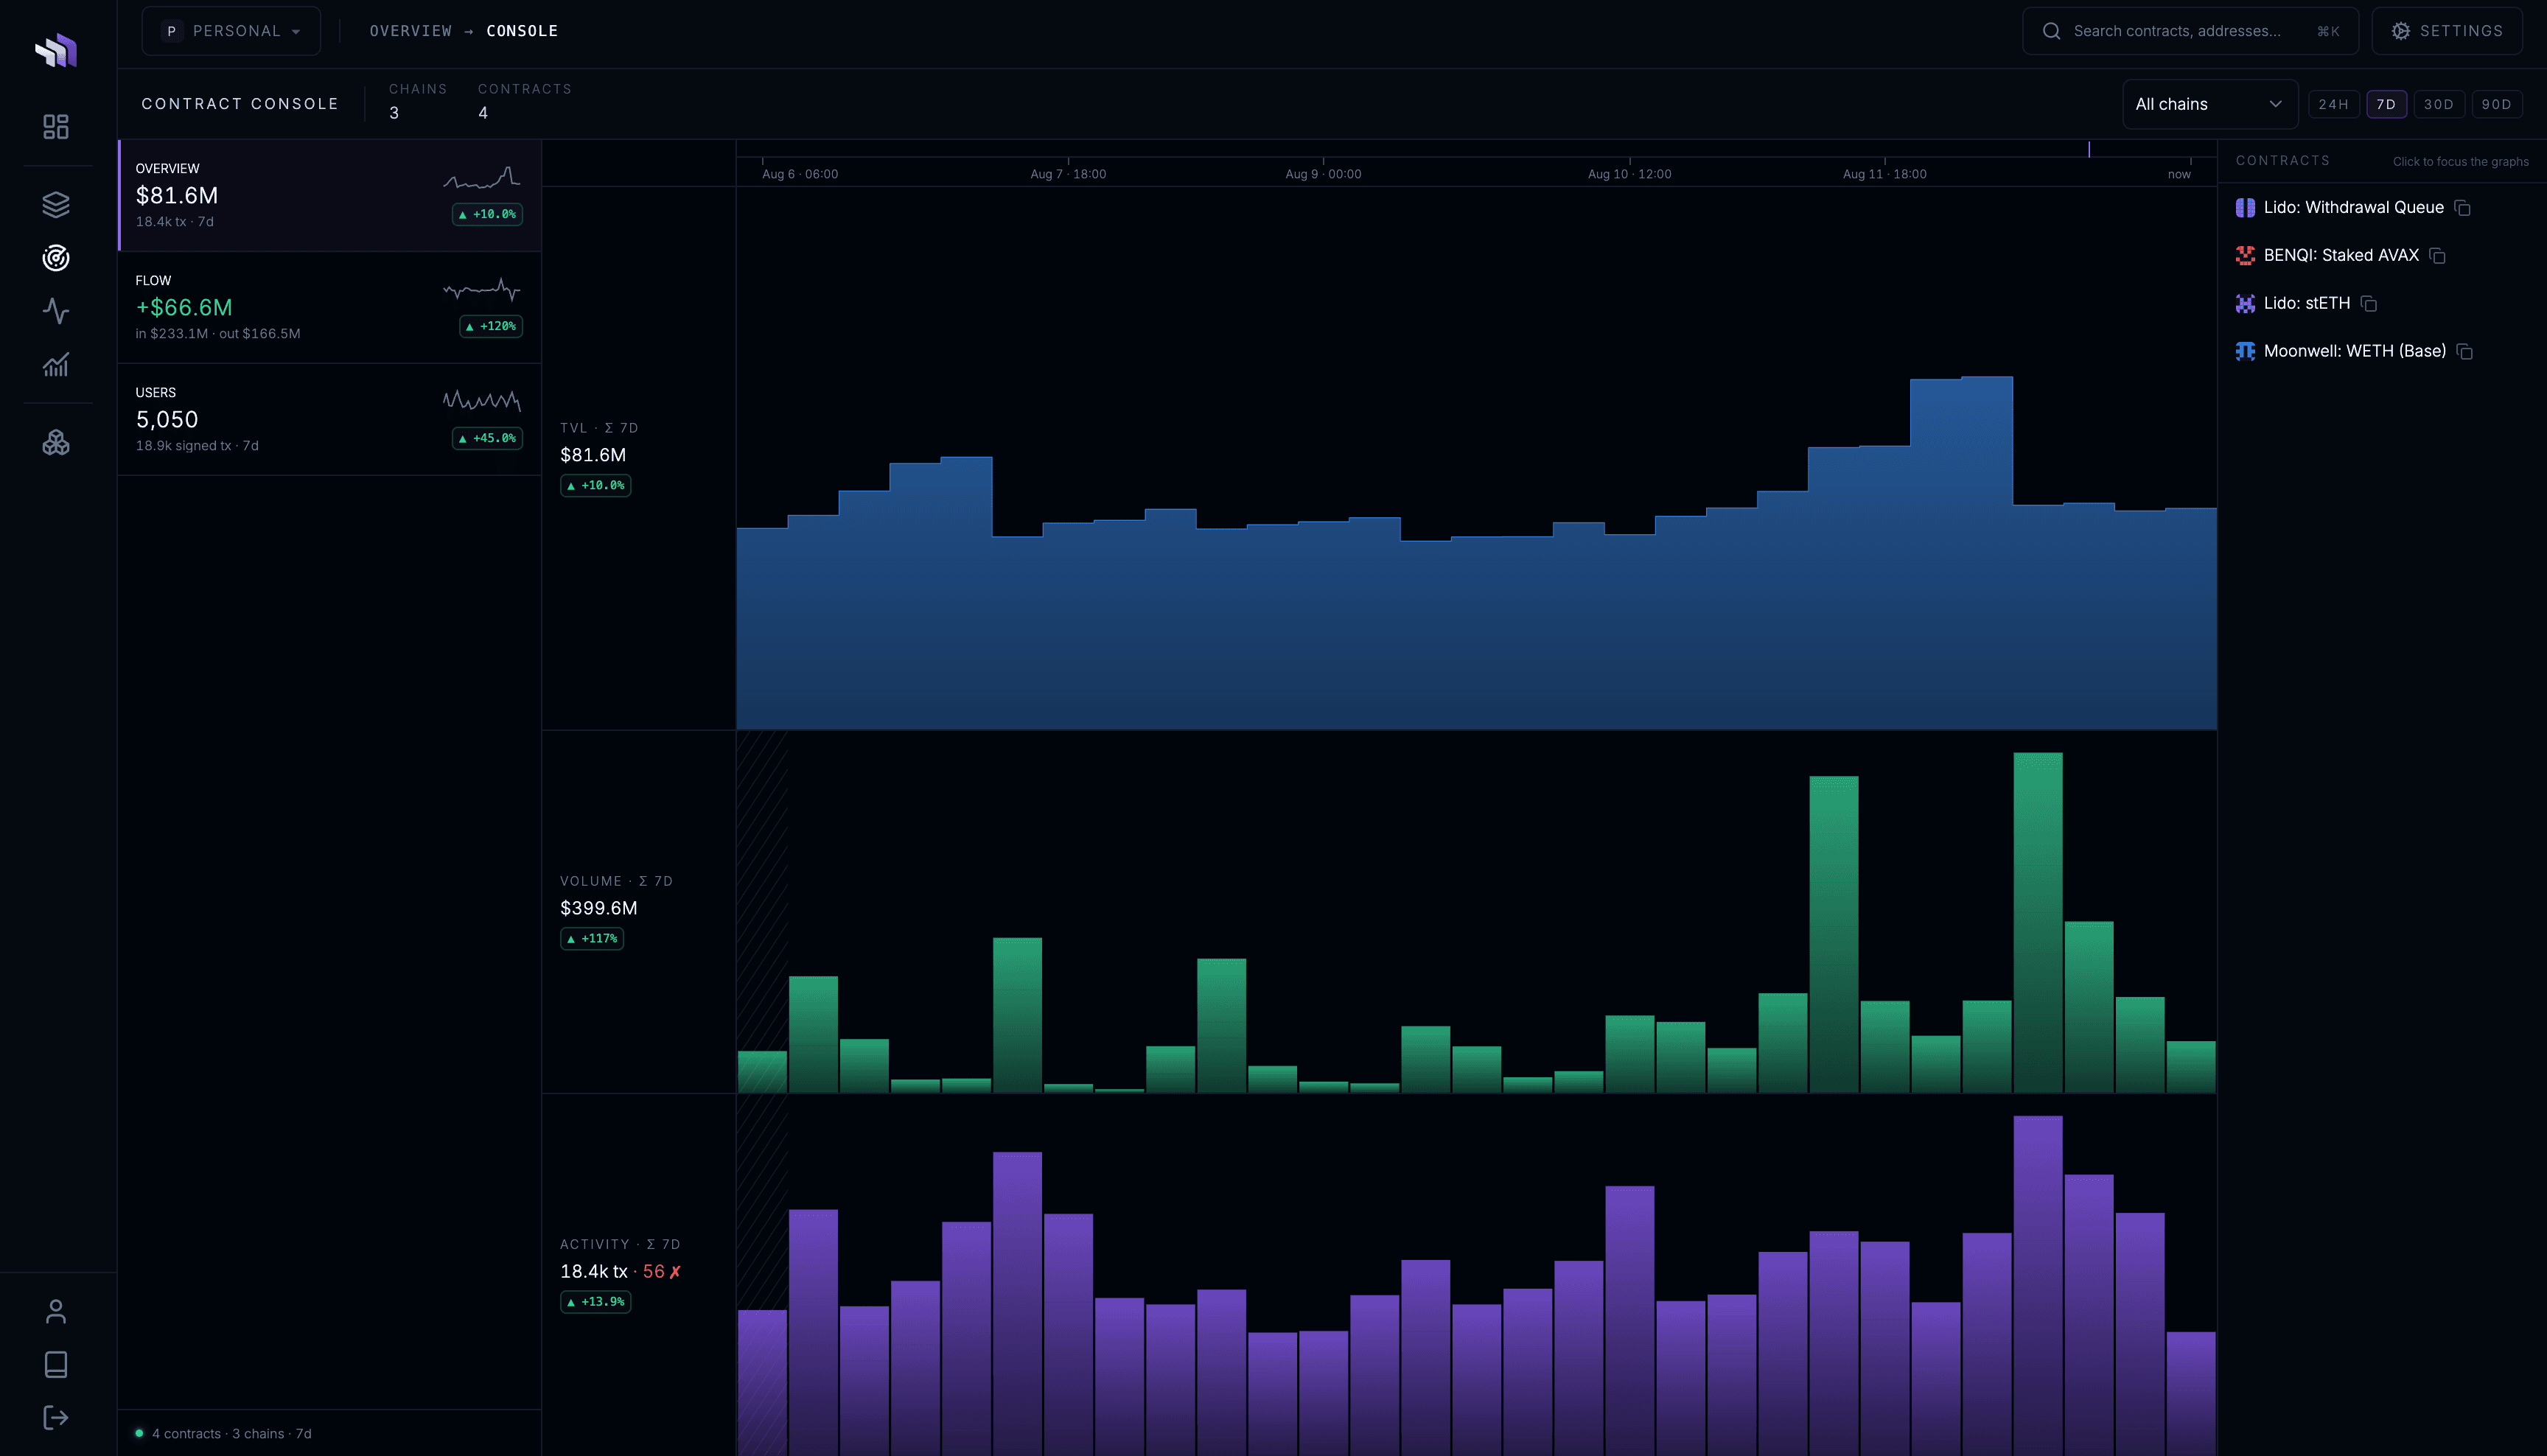Focus graphs on Lido: Withdrawal Queue
2547x1456 pixels.
click(x=2353, y=208)
